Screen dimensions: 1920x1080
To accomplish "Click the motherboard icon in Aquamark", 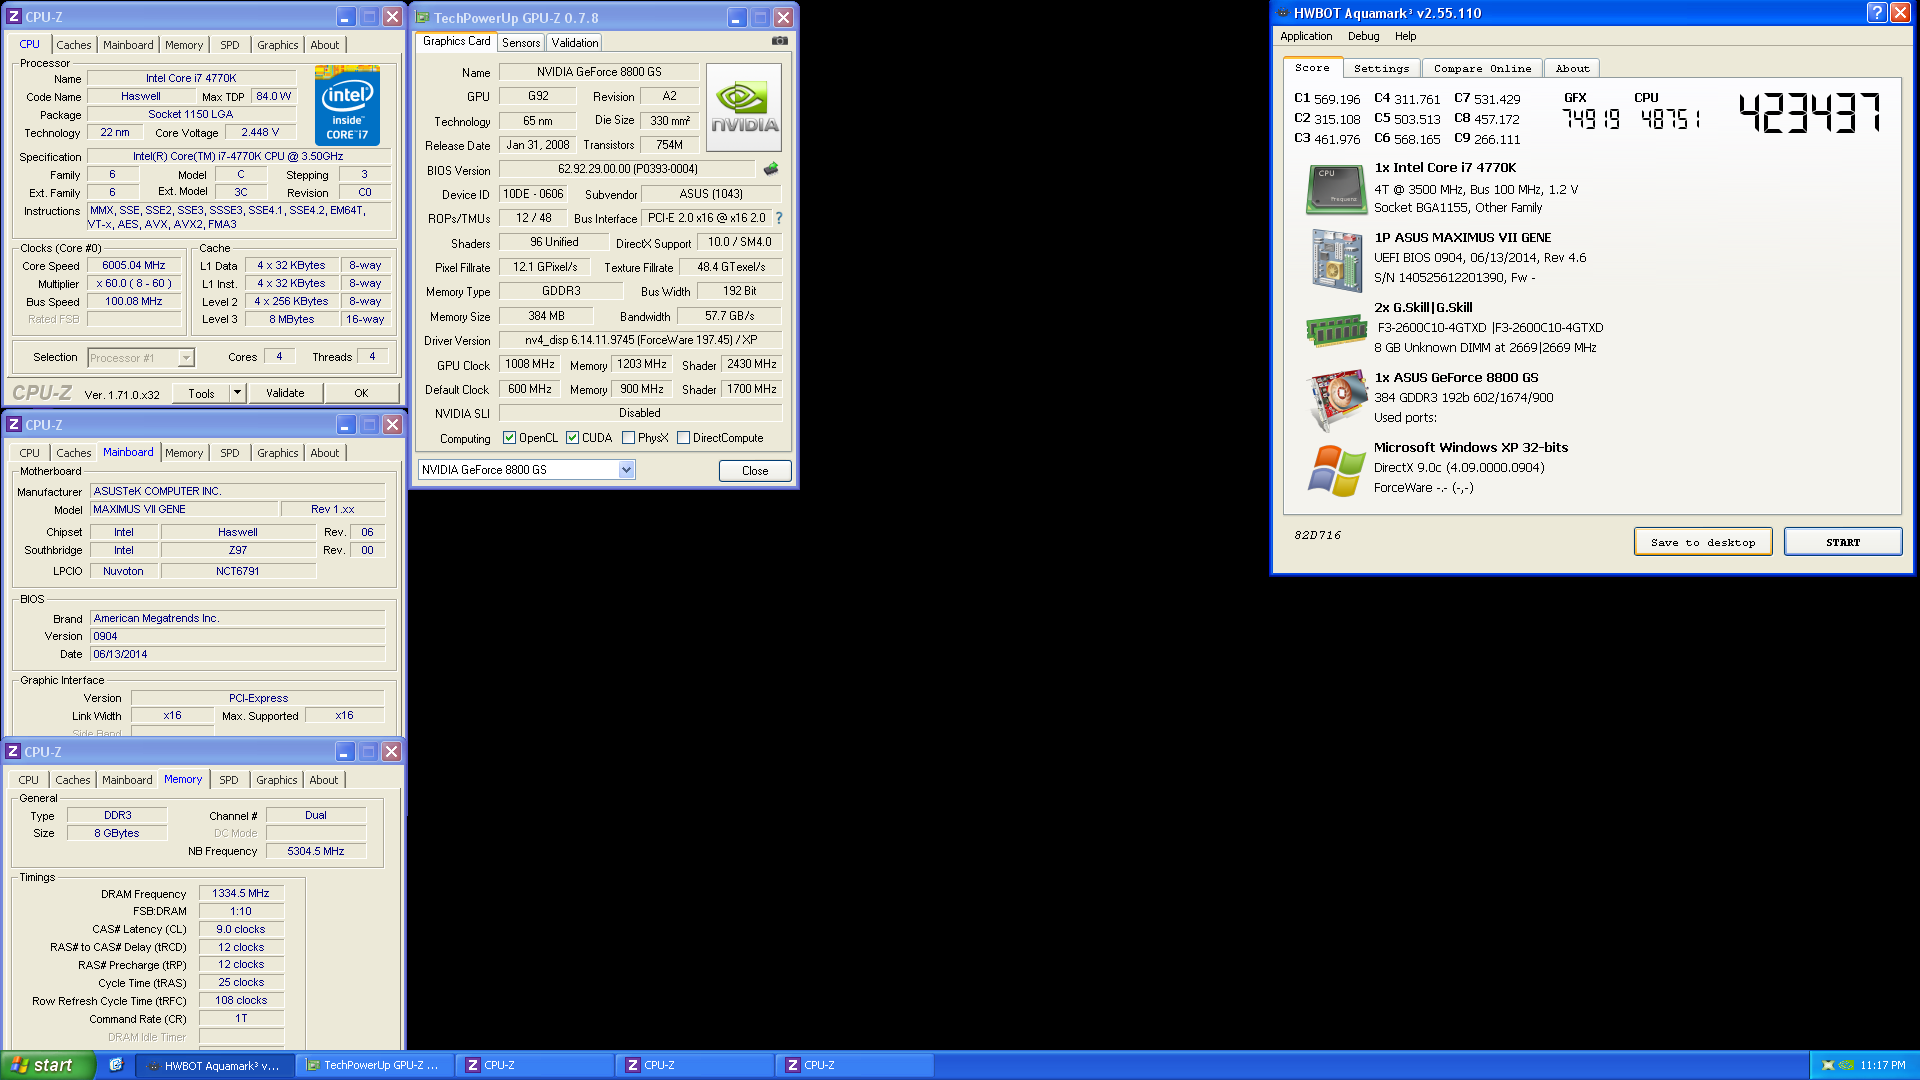I will 1336,260.
